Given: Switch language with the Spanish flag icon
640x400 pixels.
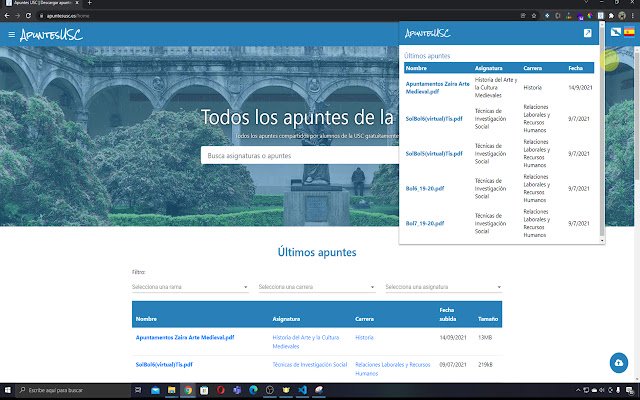Looking at the screenshot, I should point(629,32).
